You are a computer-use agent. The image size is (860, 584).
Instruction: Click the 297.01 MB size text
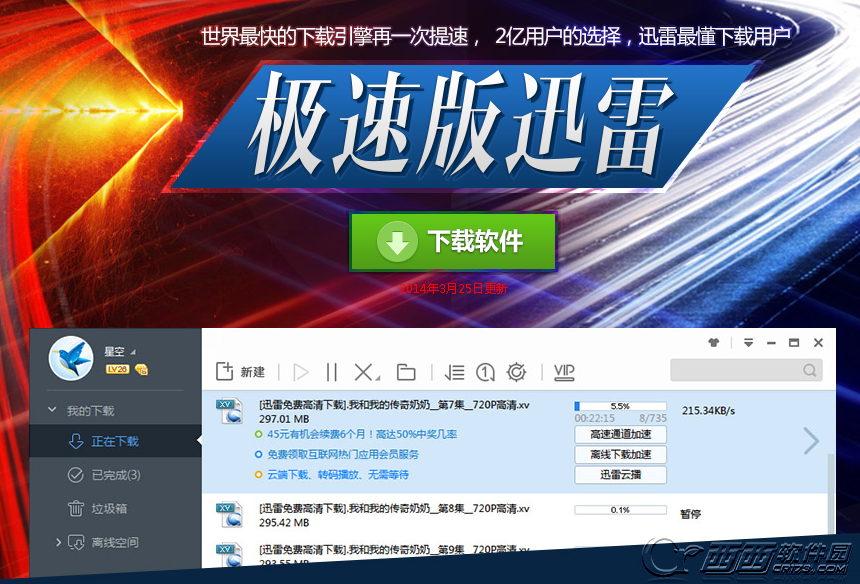tap(284, 419)
